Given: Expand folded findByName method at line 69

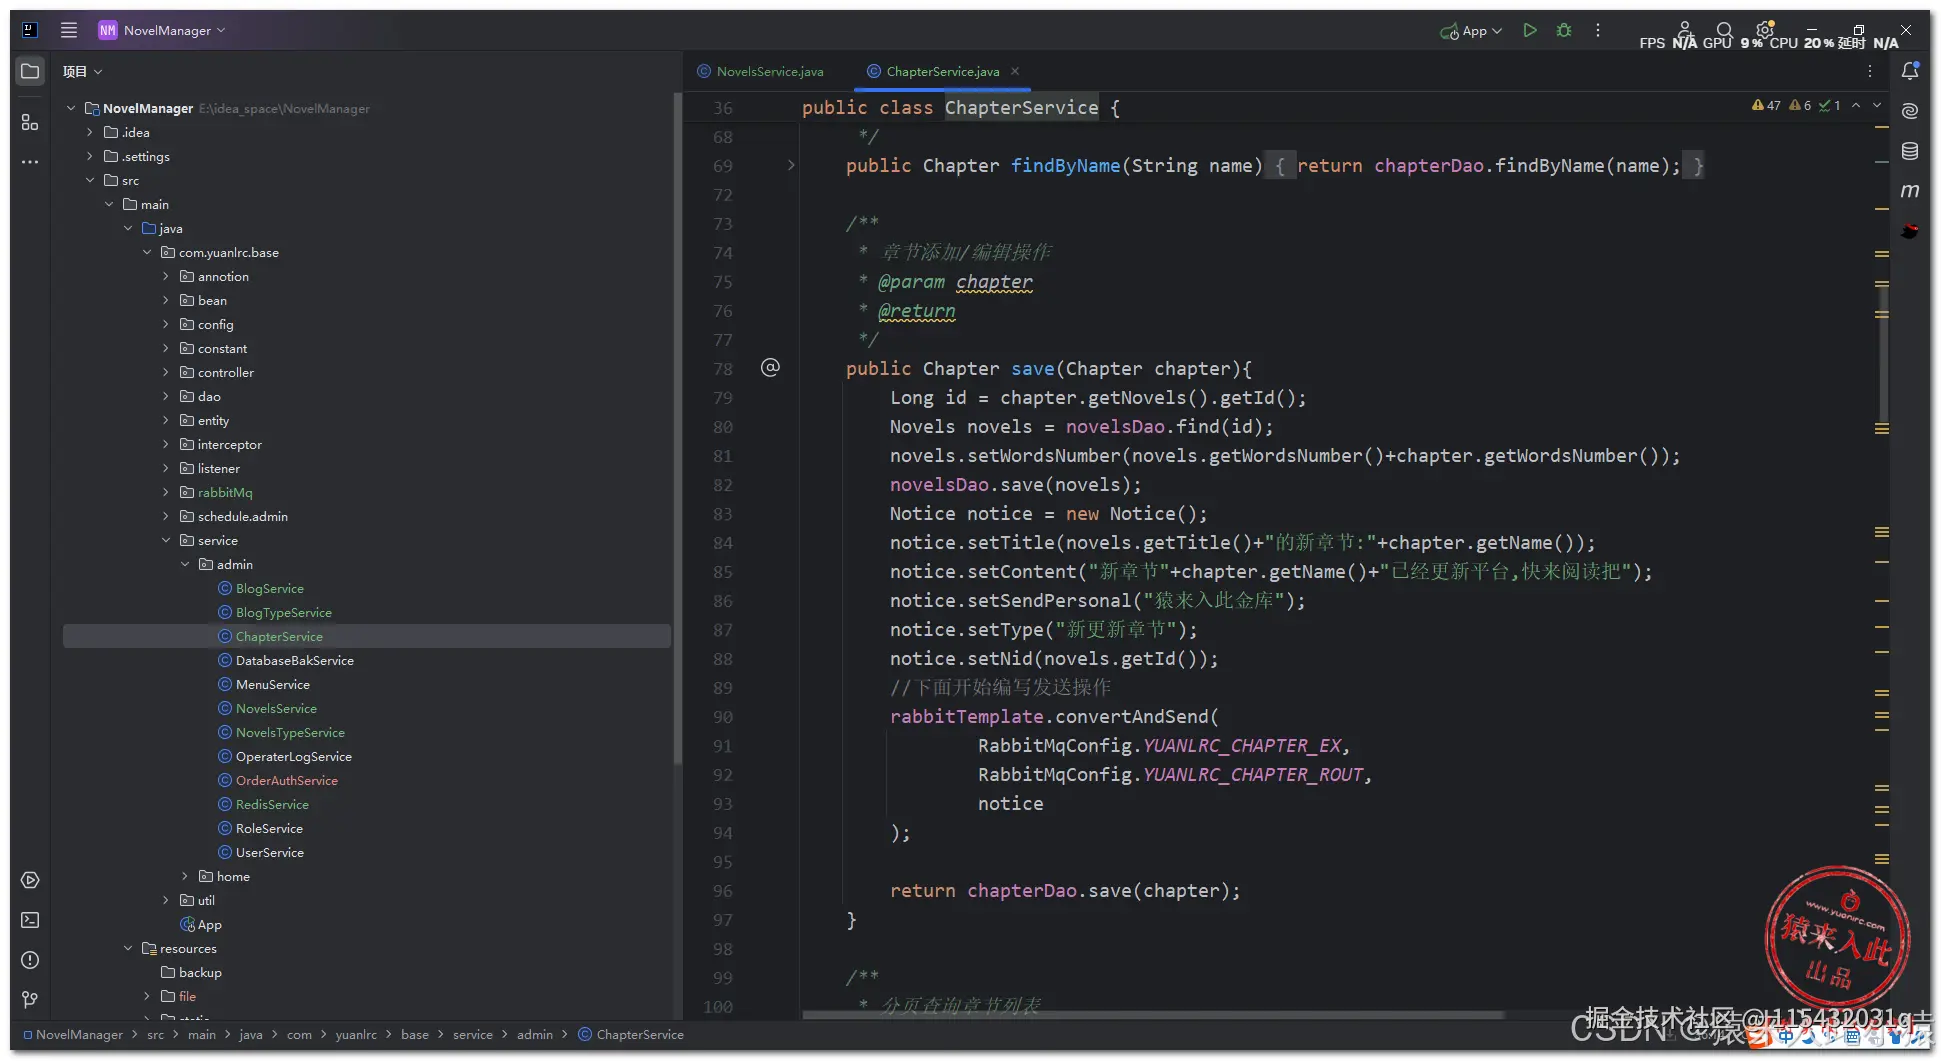Looking at the screenshot, I should click(791, 165).
